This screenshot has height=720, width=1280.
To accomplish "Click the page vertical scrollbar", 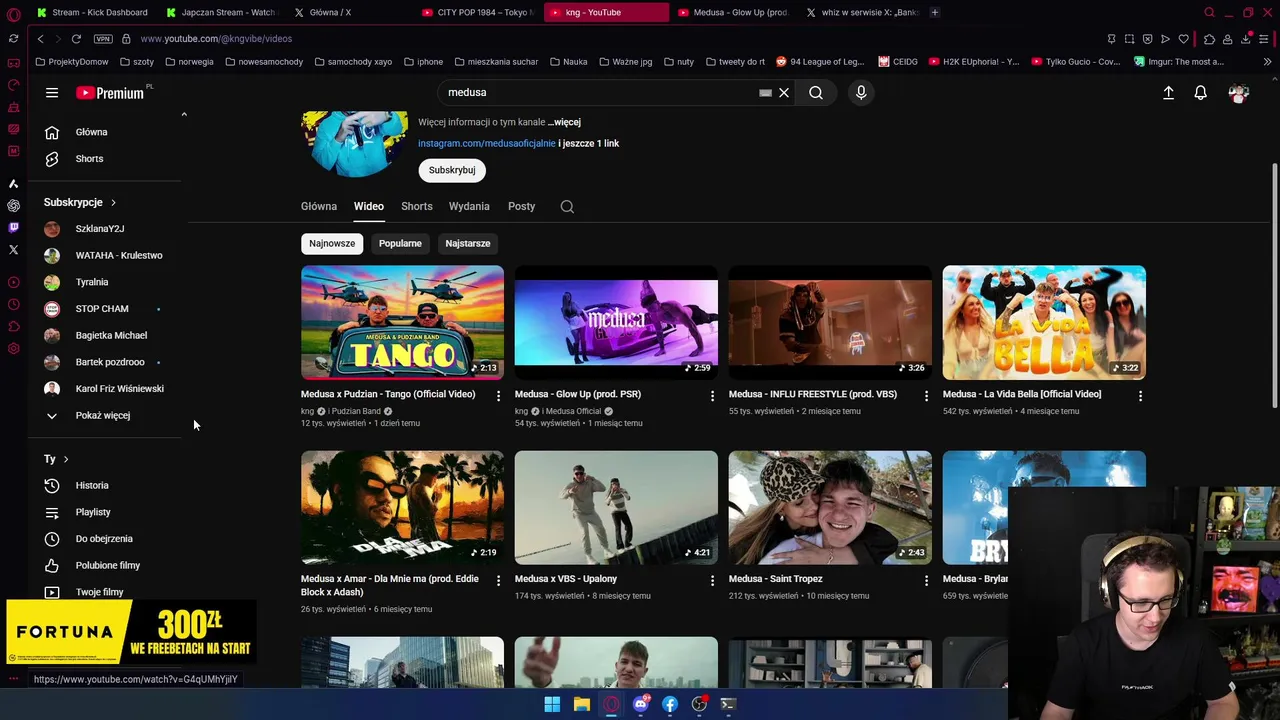I will click(1274, 285).
